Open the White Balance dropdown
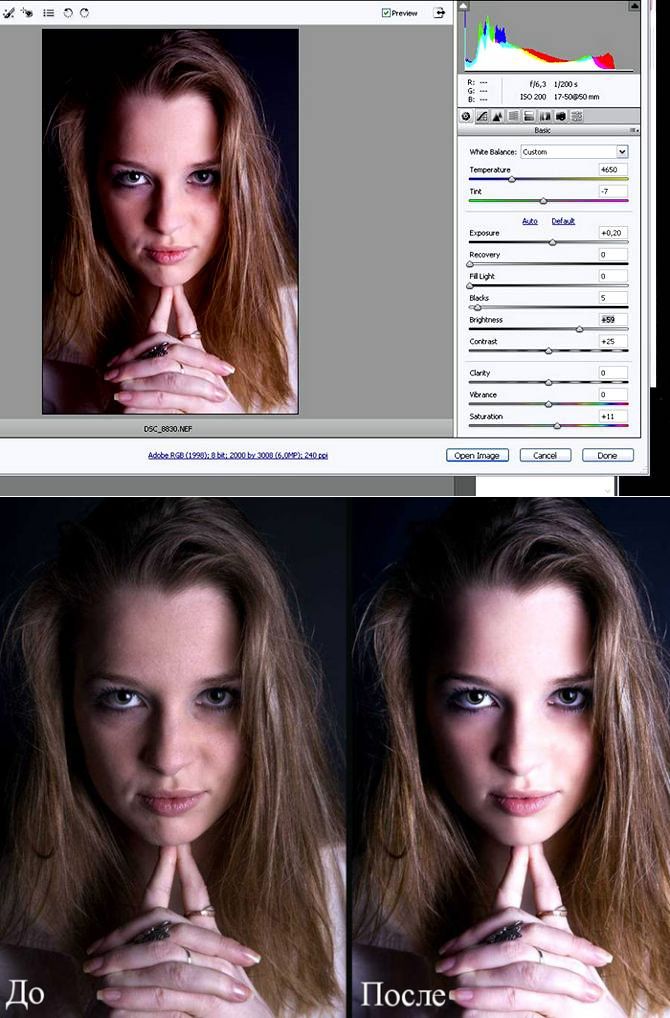 574,151
